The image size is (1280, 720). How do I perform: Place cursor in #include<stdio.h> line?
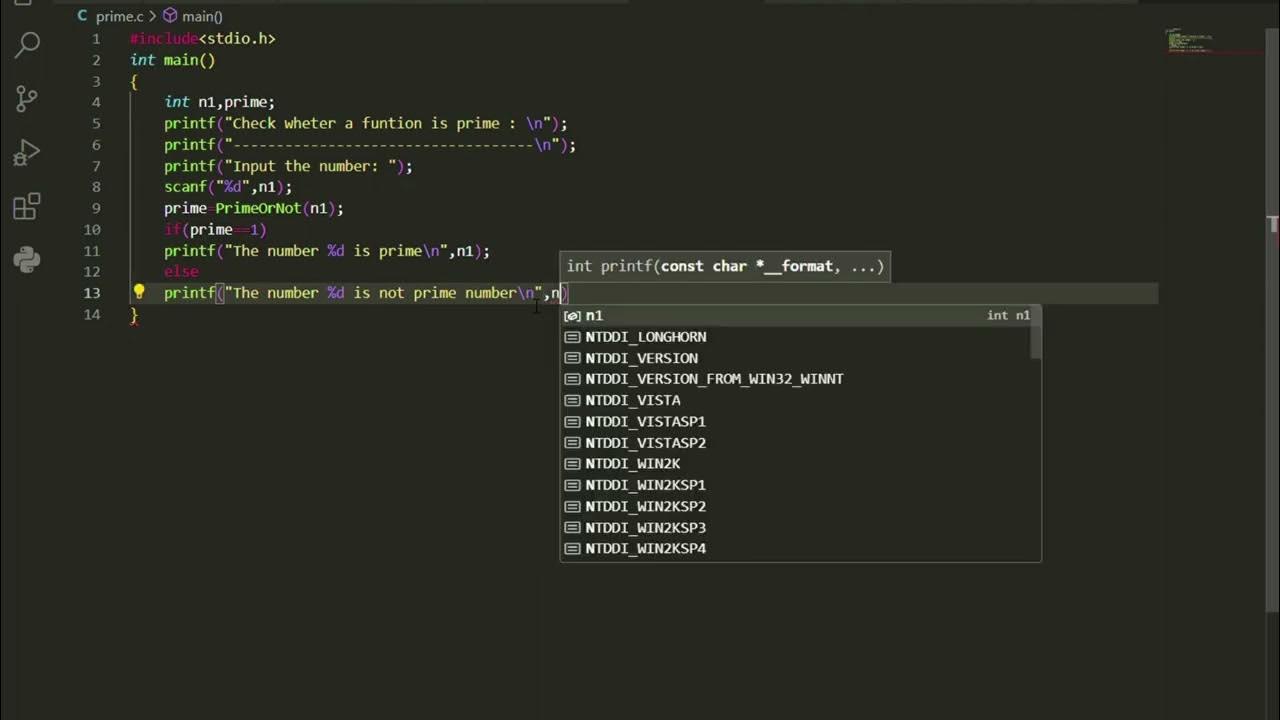tap(202, 39)
